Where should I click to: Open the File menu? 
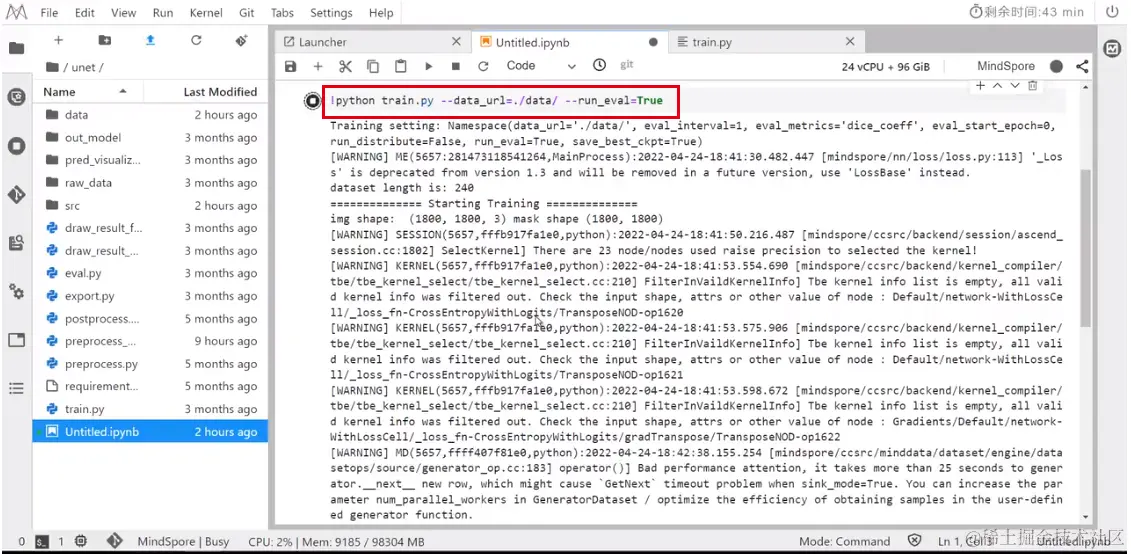coord(50,13)
